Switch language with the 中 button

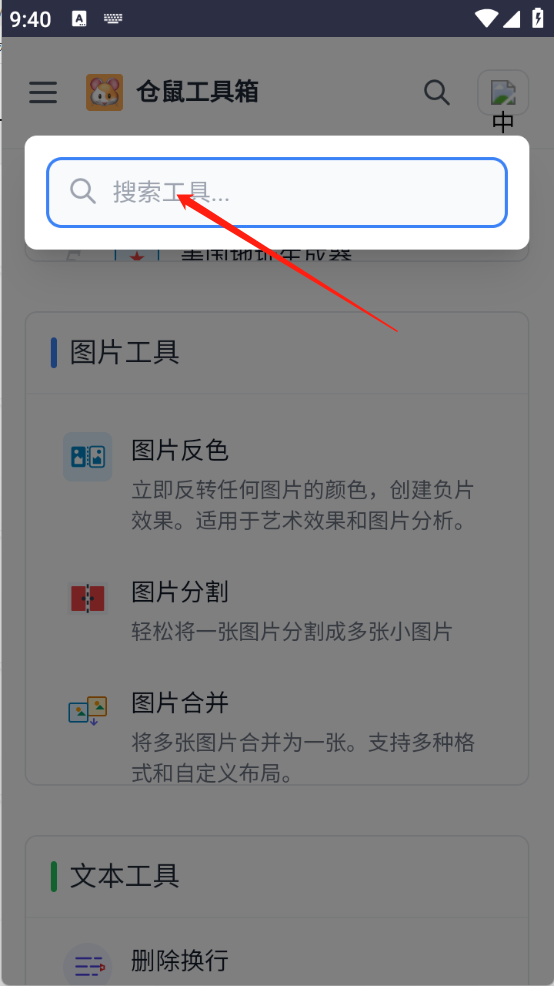(x=503, y=102)
